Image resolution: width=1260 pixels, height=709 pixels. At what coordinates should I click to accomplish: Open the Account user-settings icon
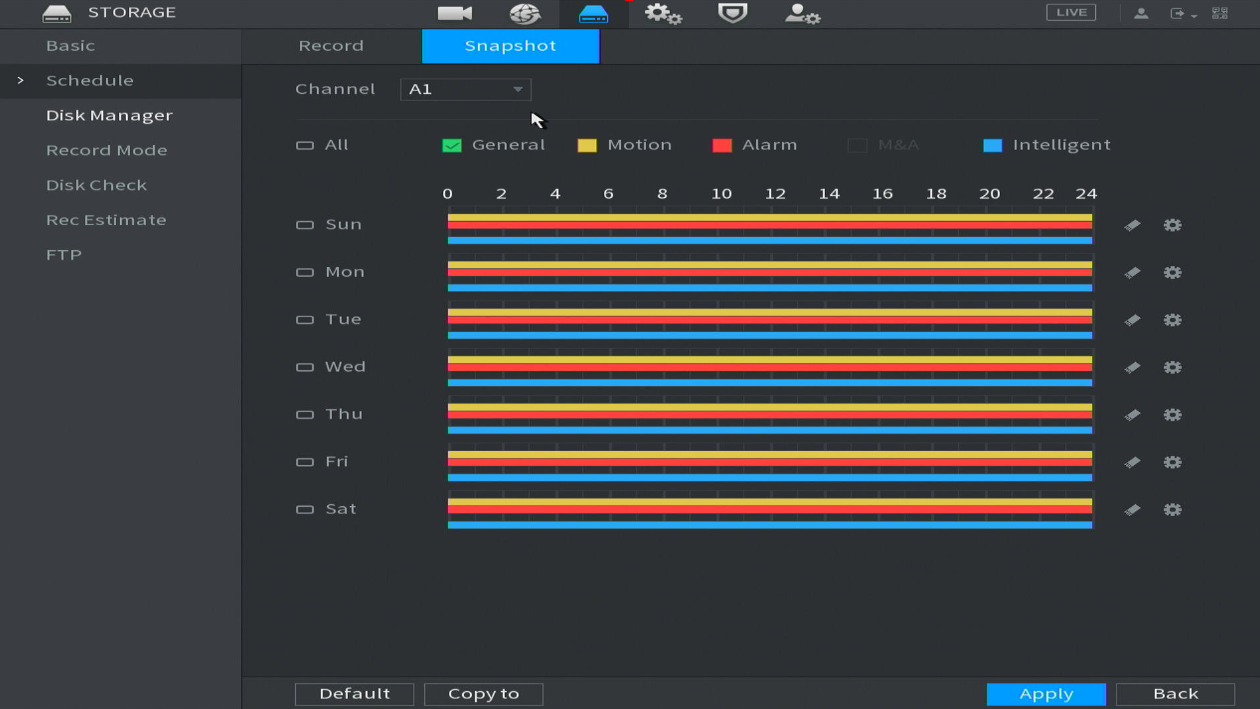click(802, 13)
